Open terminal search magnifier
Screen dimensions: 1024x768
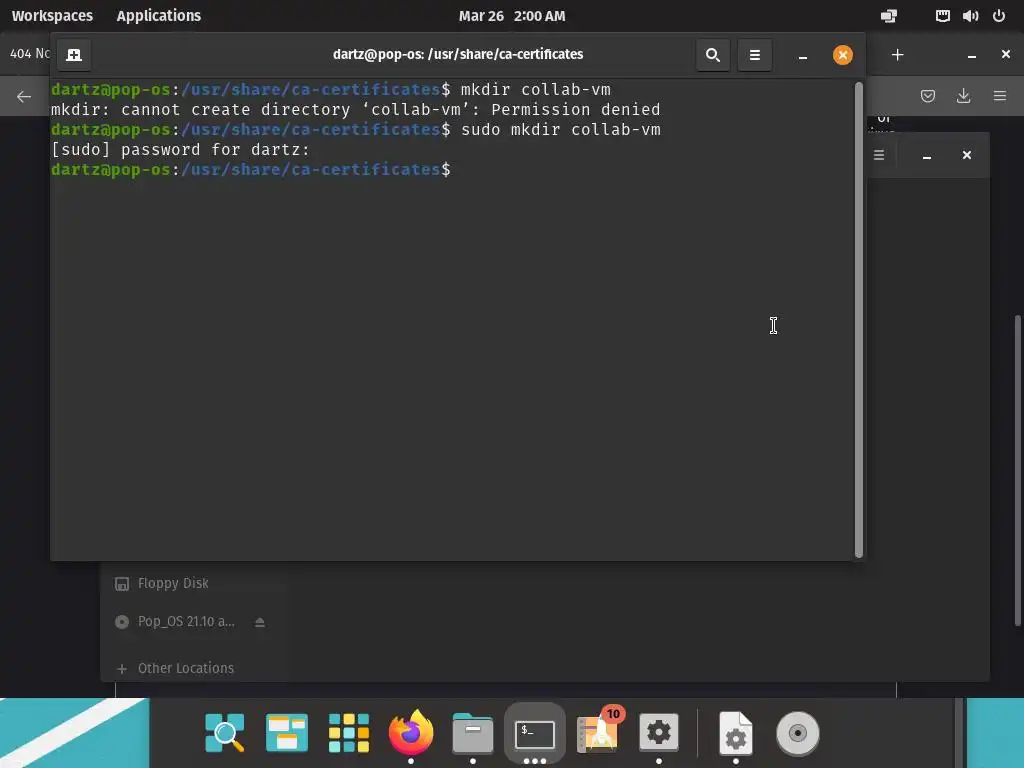click(712, 55)
